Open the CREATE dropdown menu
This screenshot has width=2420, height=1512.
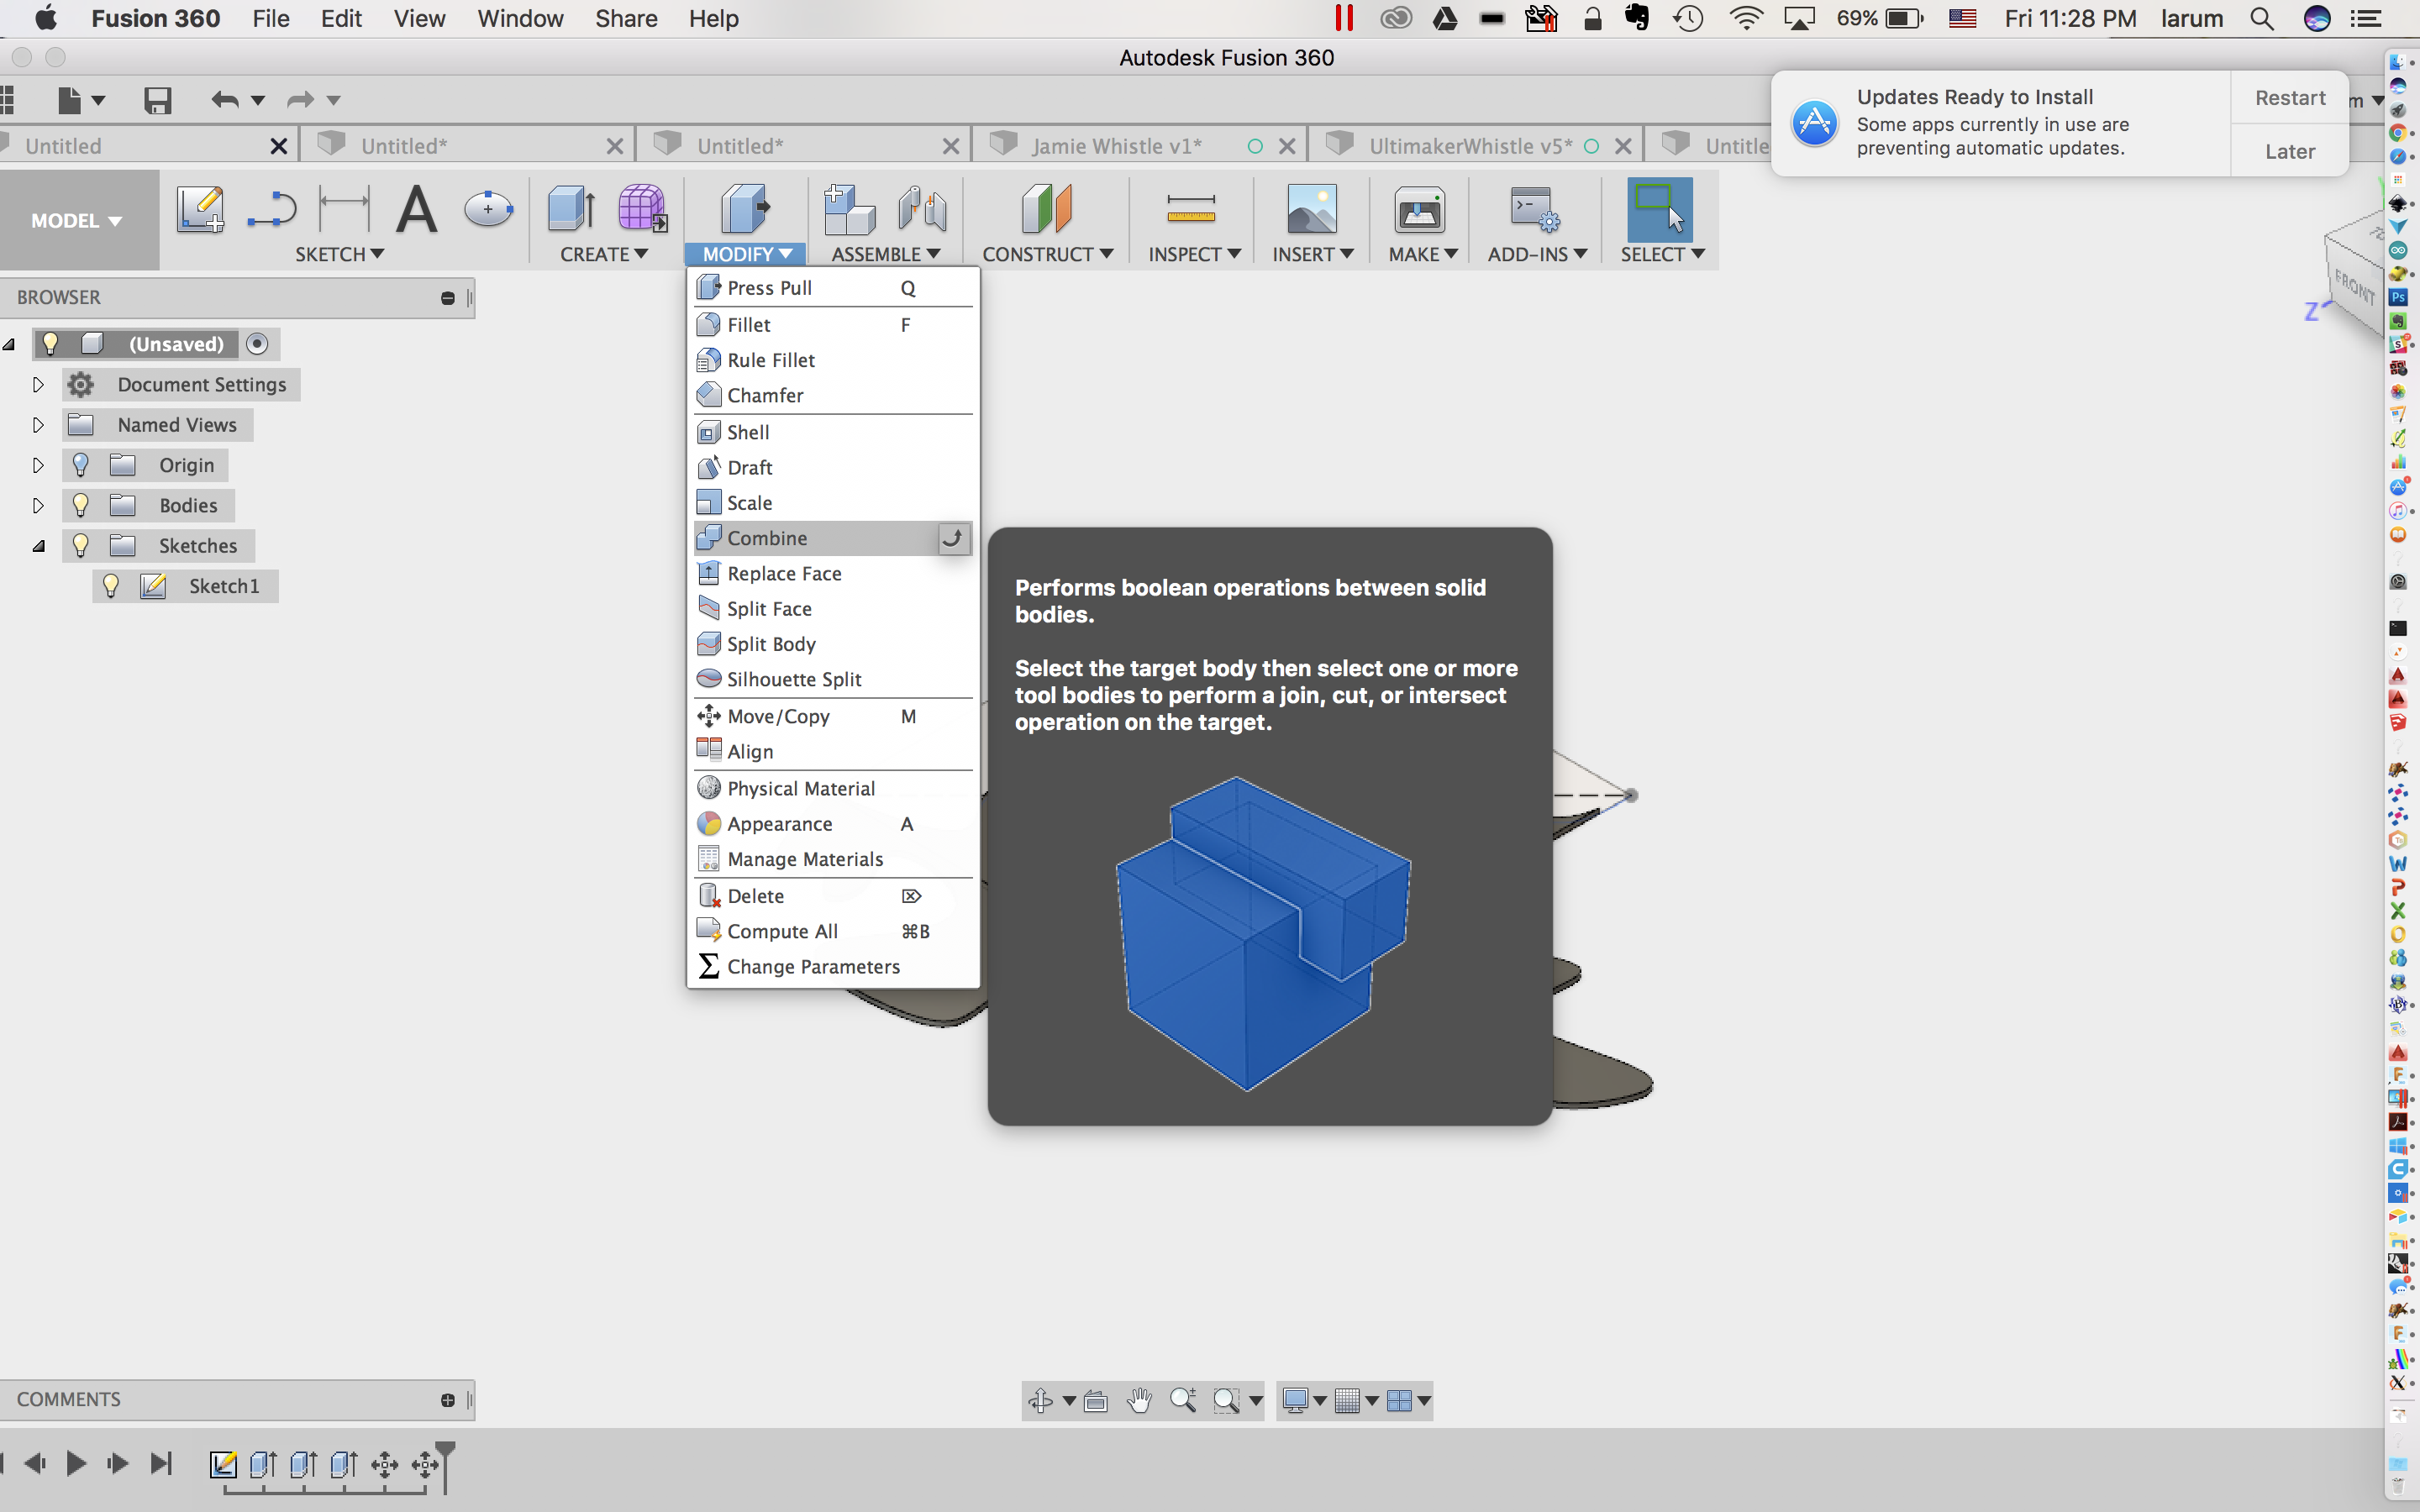(604, 254)
